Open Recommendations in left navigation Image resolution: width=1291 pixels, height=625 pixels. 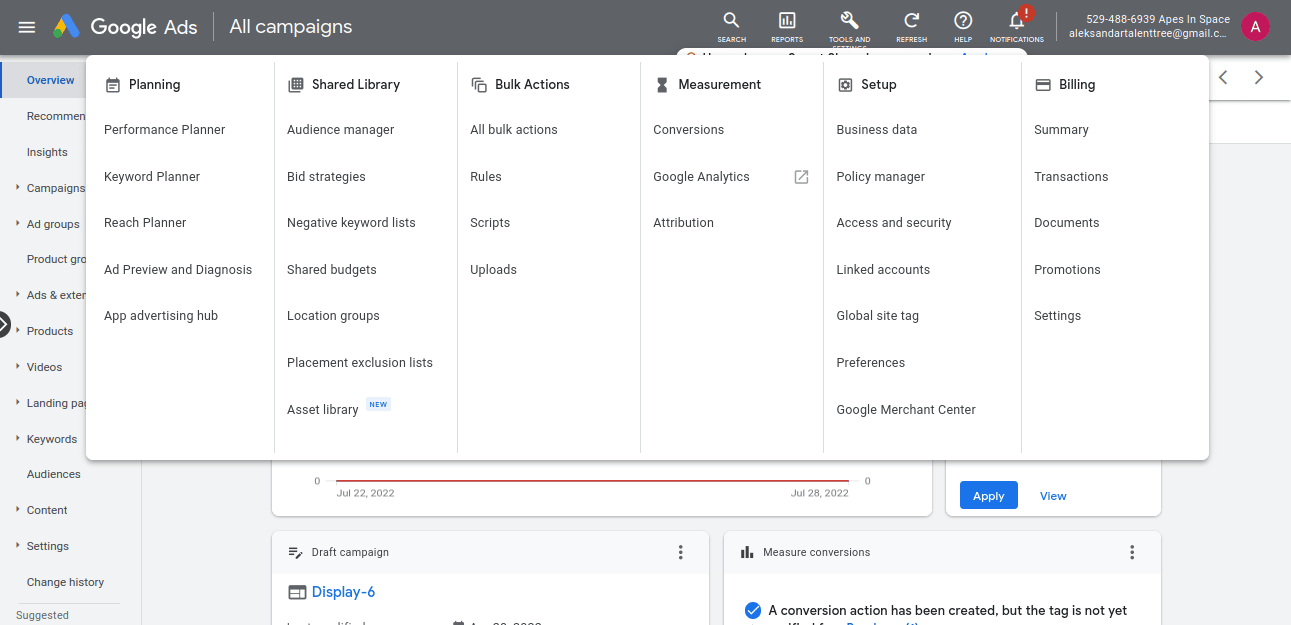point(56,116)
